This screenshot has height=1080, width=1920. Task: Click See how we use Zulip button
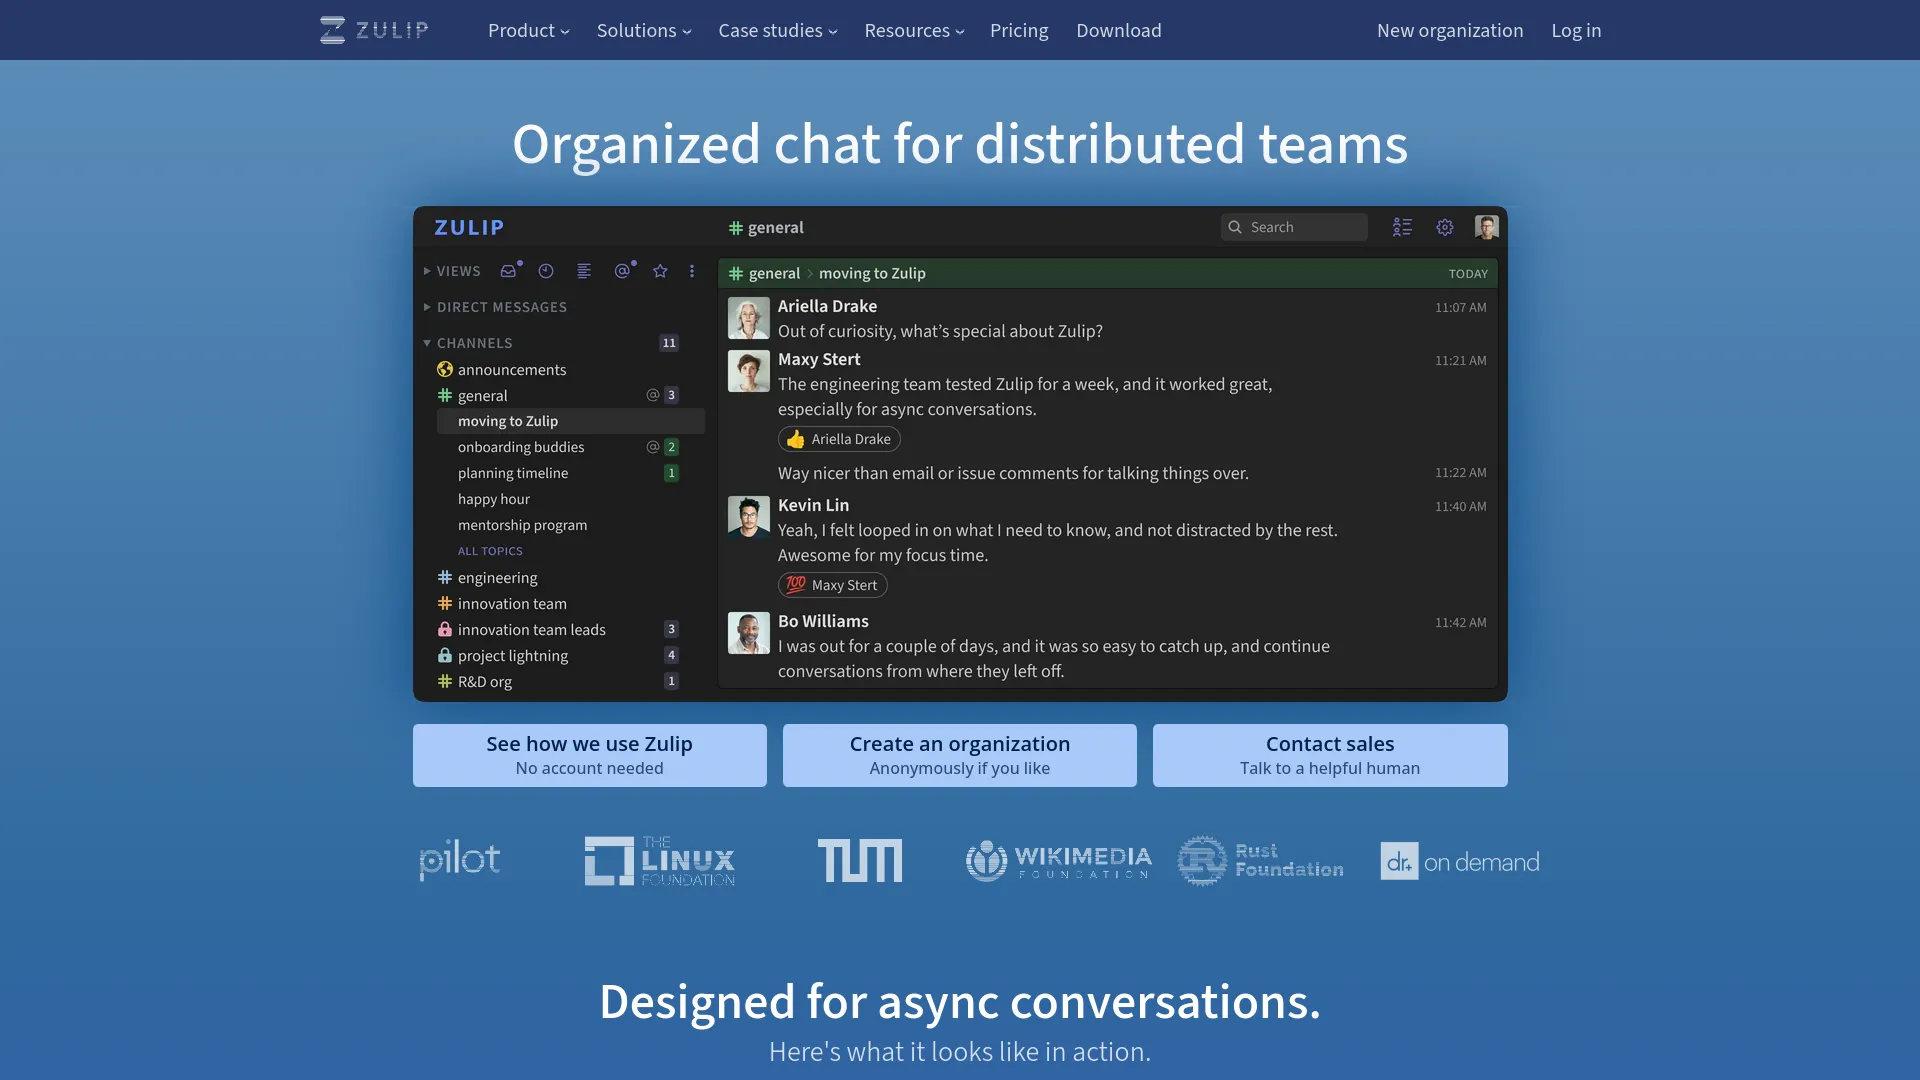tap(590, 756)
